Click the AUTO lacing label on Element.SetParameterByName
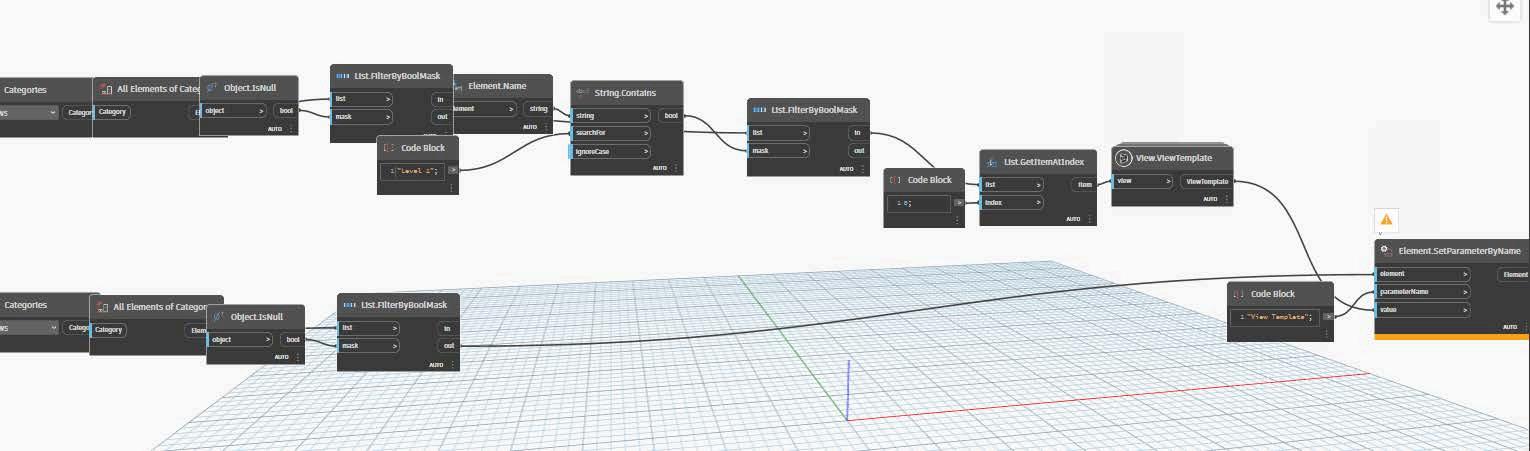Viewport: 1530px width, 451px height. (1510, 327)
